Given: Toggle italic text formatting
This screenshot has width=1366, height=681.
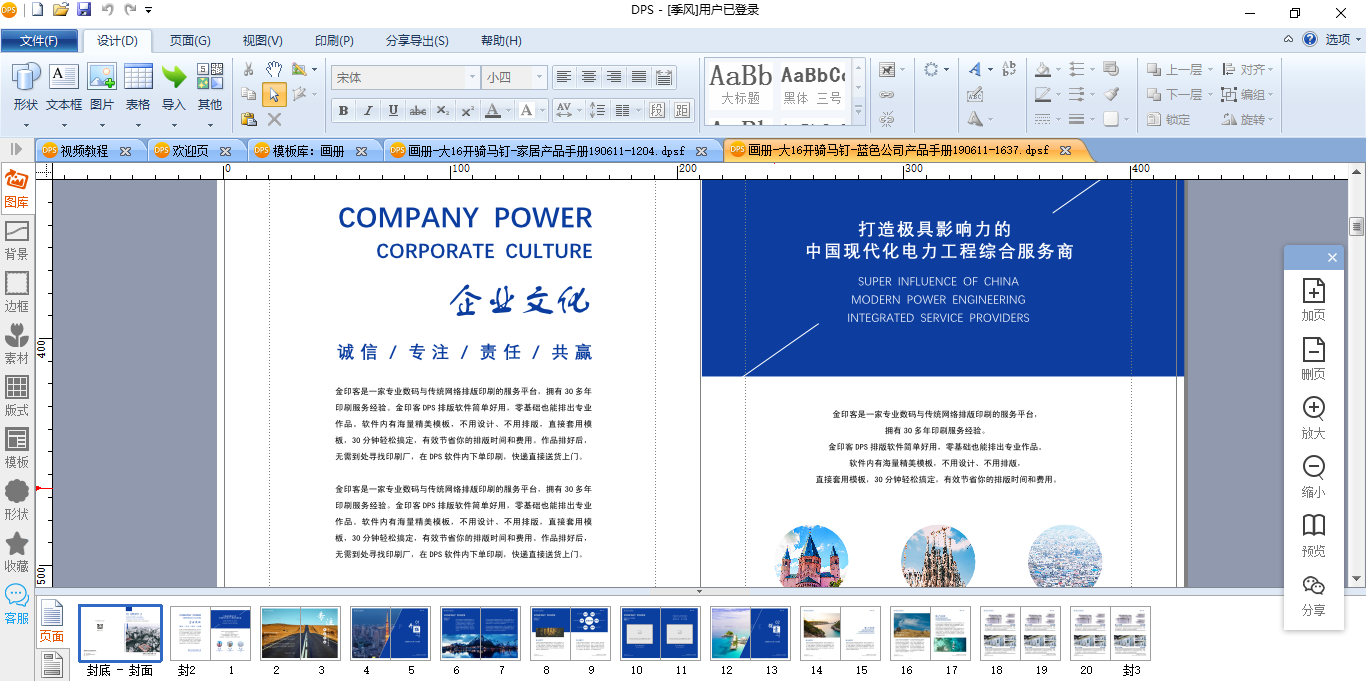Looking at the screenshot, I should point(368,110).
